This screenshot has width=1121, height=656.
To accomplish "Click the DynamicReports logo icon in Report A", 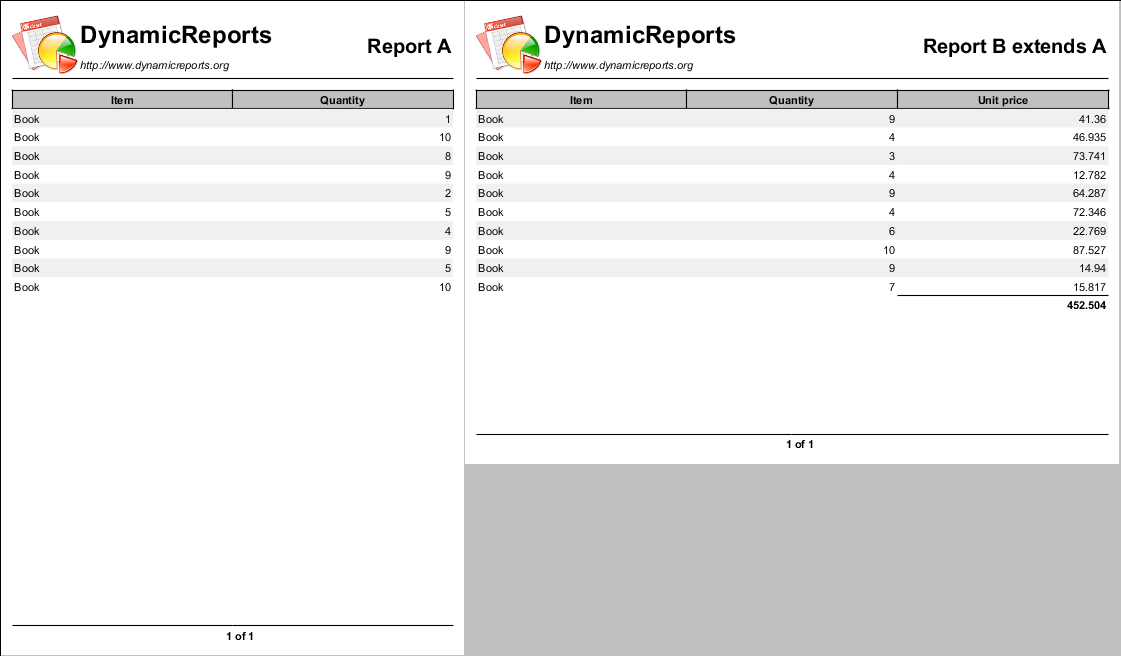I will (44, 44).
